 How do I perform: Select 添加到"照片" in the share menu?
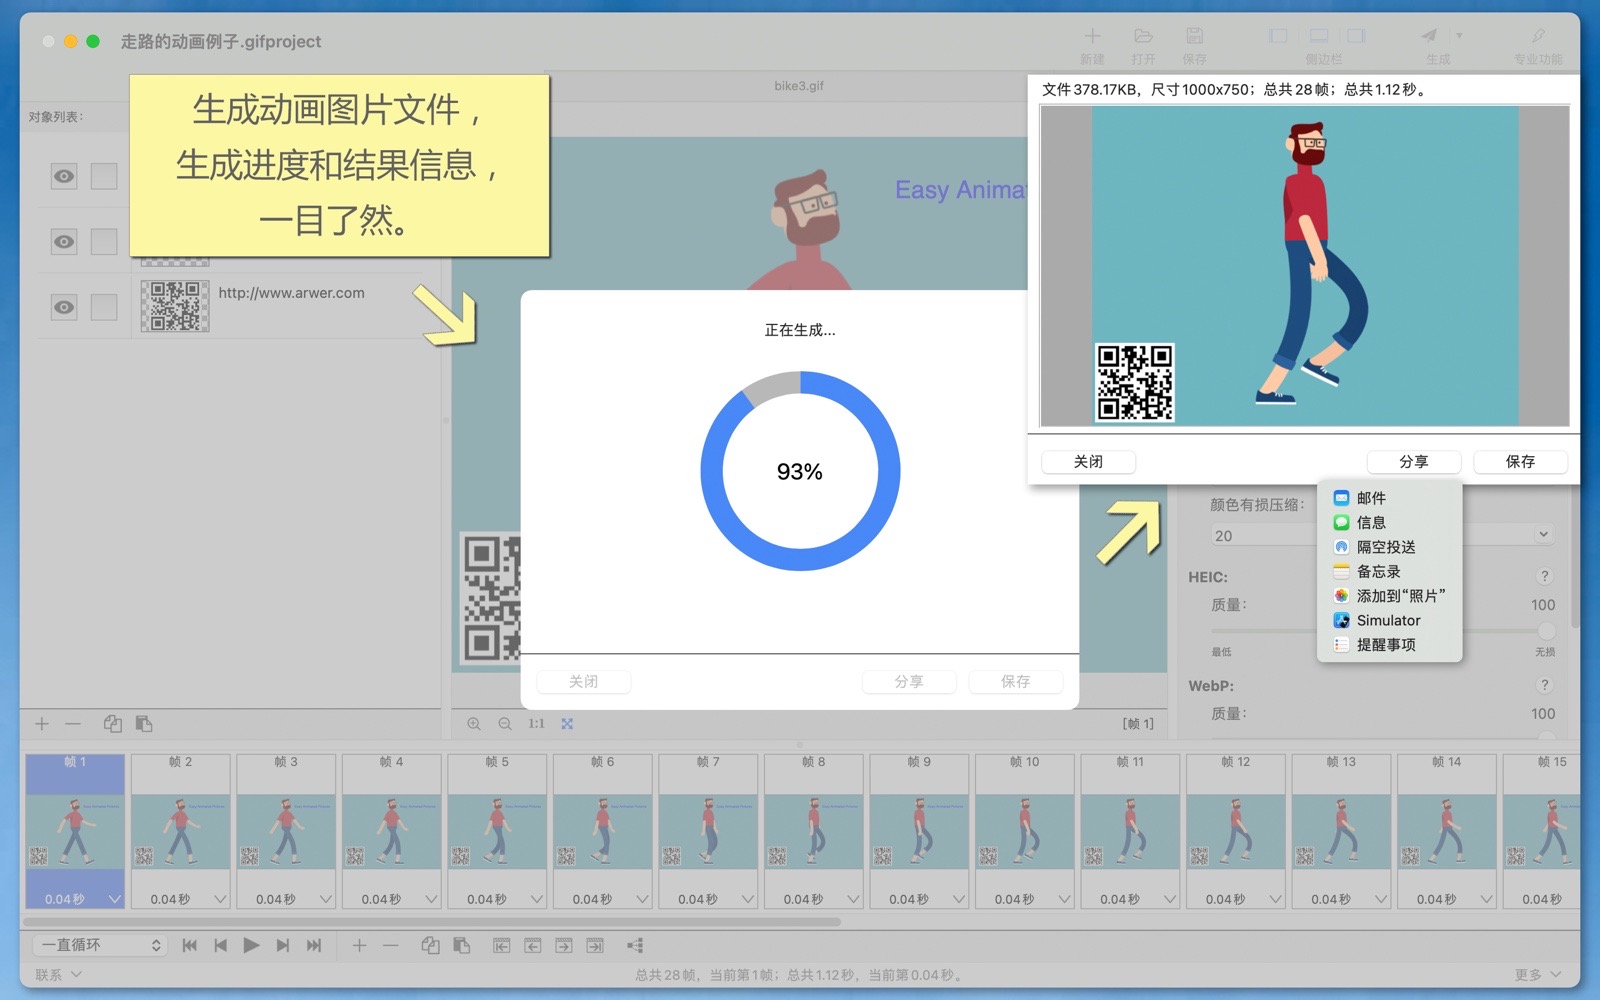tap(1399, 596)
